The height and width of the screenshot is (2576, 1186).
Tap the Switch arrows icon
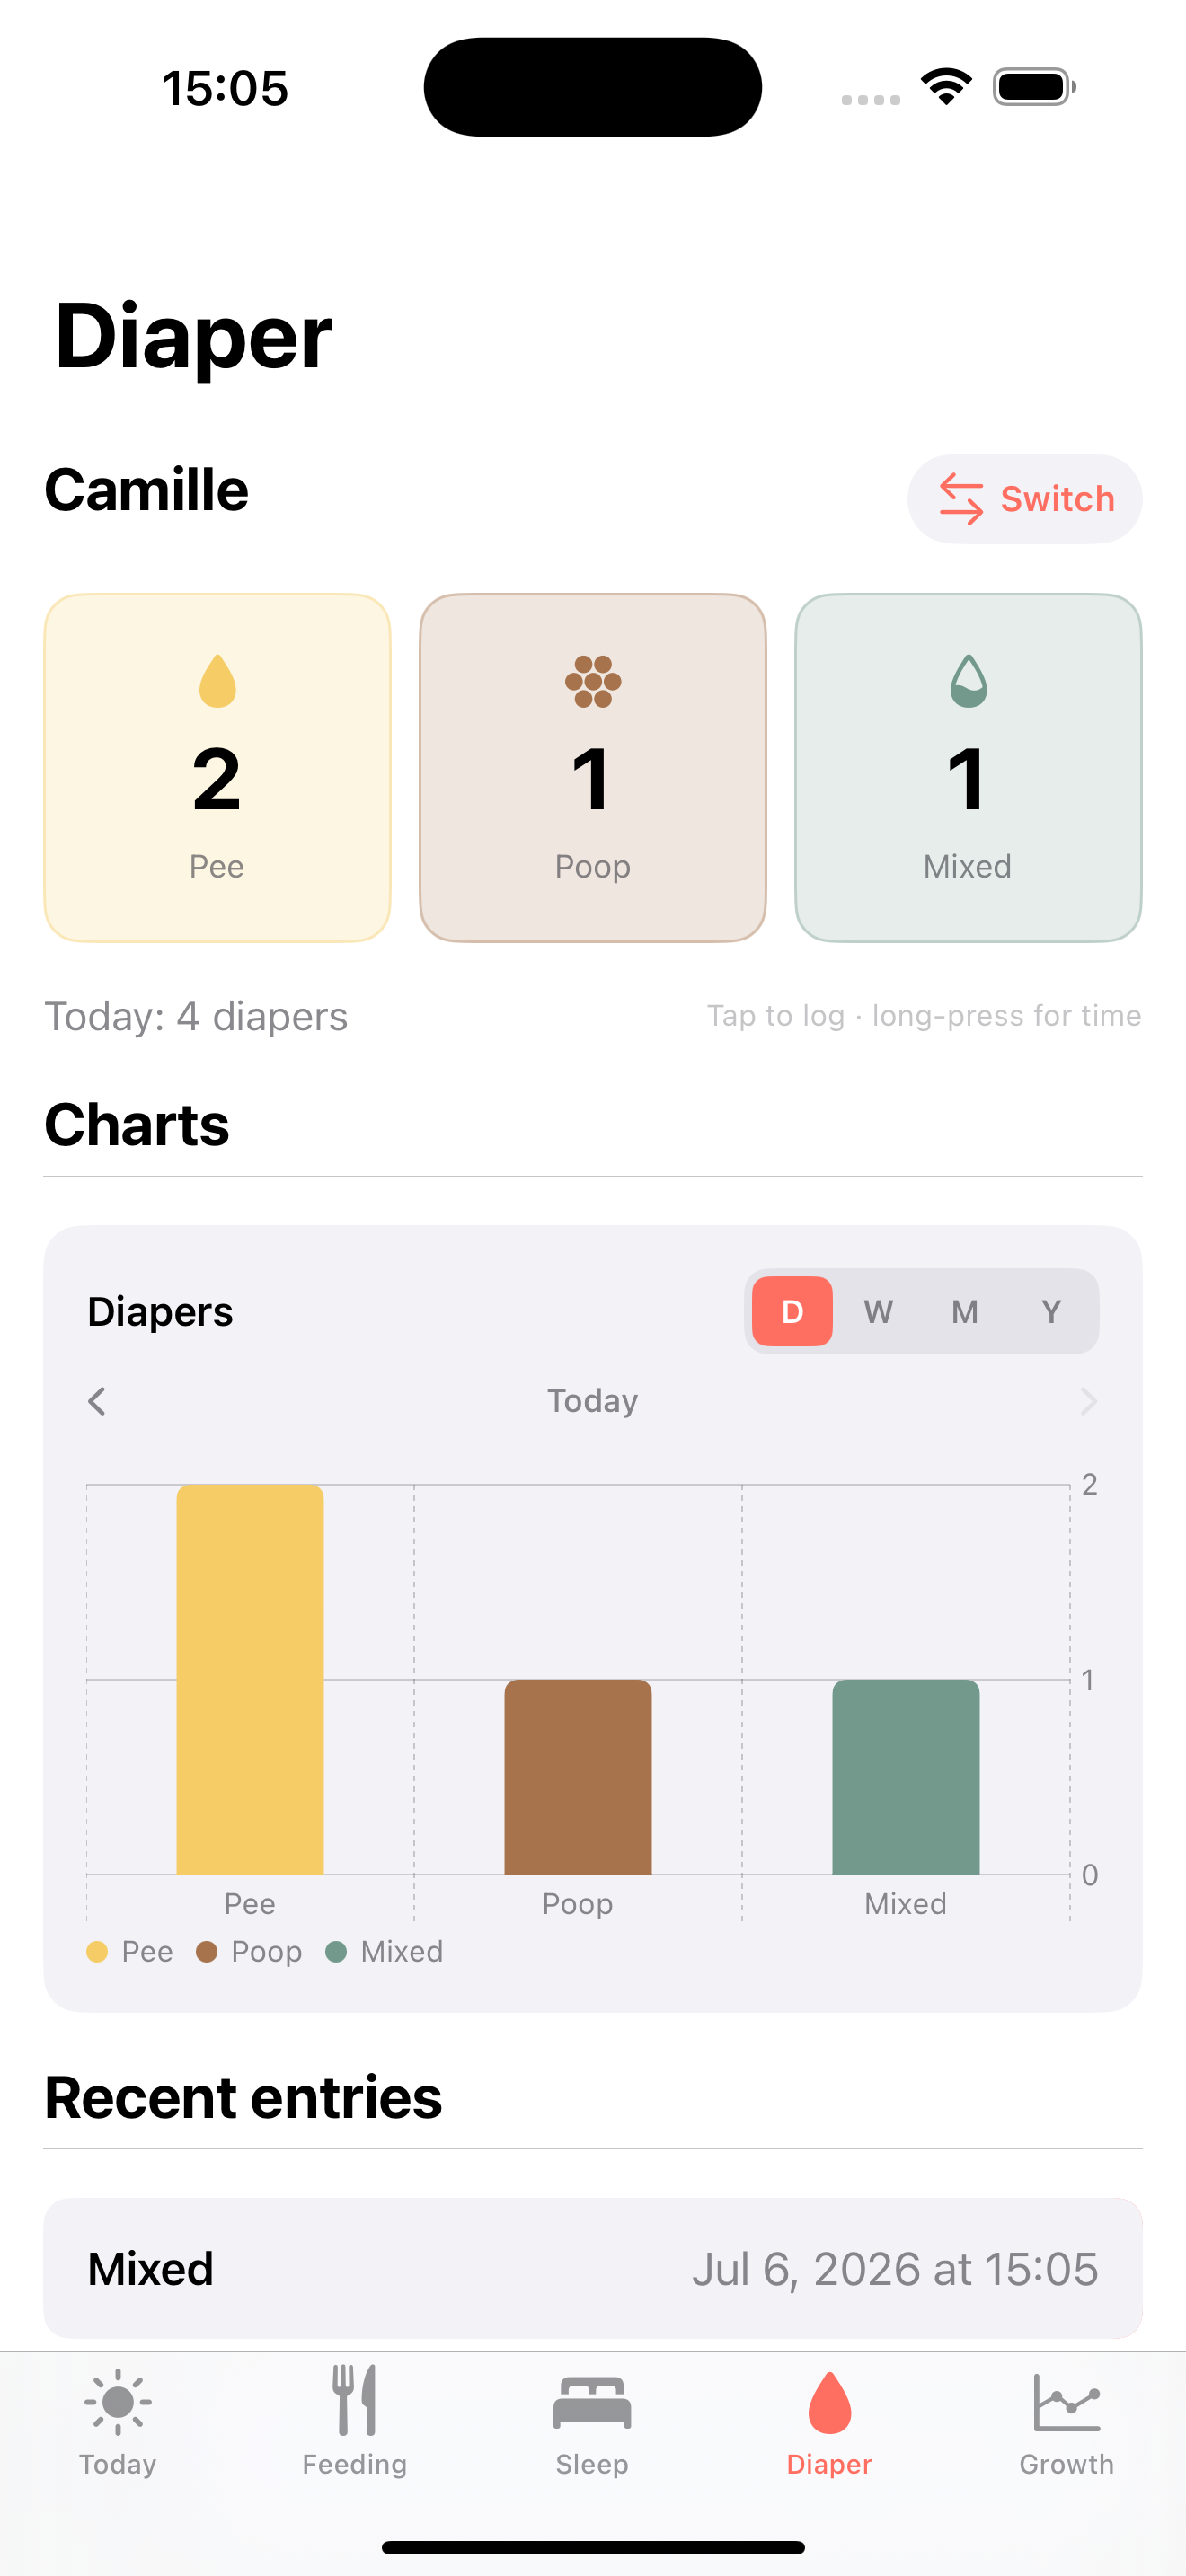pos(961,499)
